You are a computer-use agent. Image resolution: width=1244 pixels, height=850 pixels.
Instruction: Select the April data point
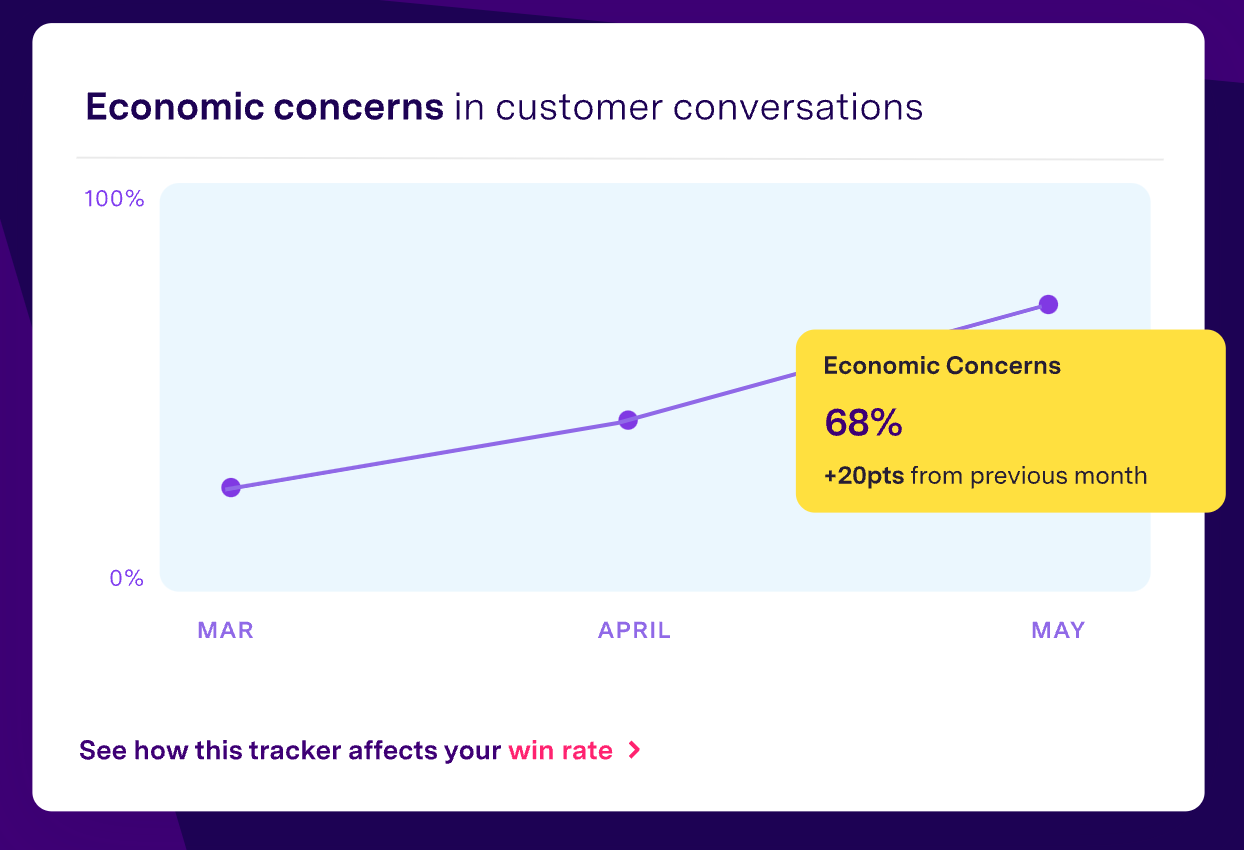coord(628,420)
